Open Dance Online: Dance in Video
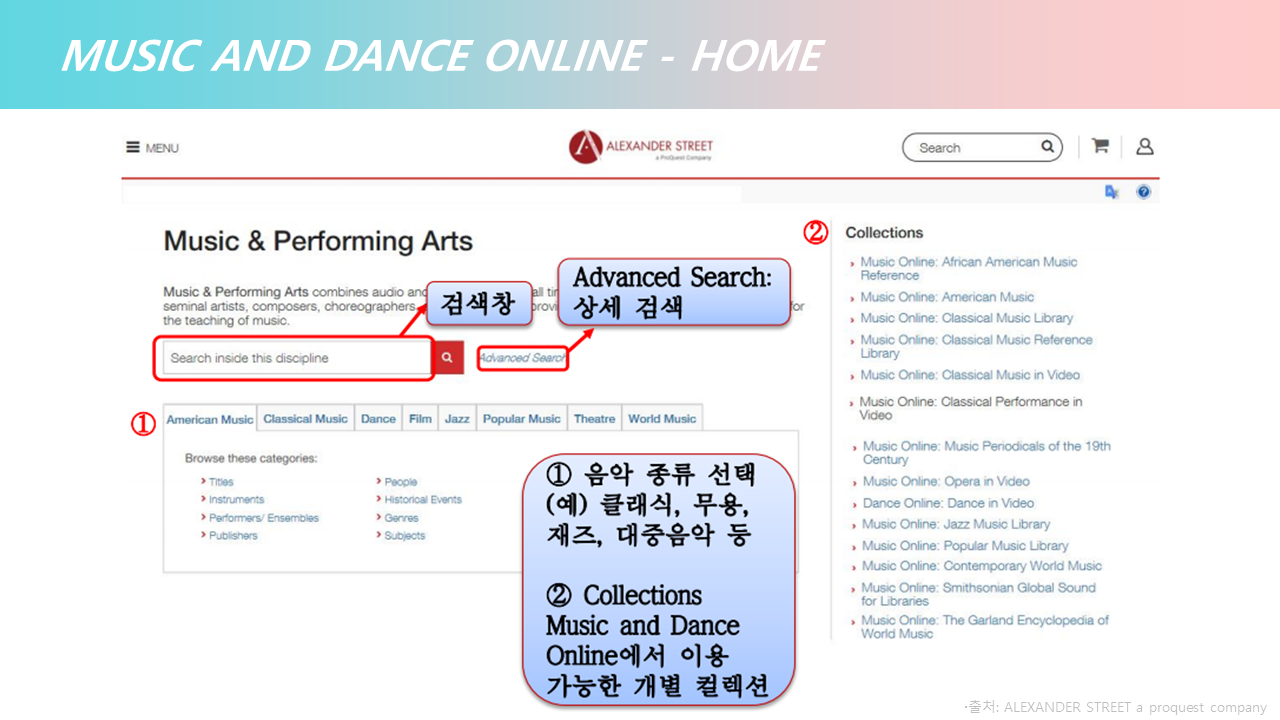 click(x=948, y=503)
